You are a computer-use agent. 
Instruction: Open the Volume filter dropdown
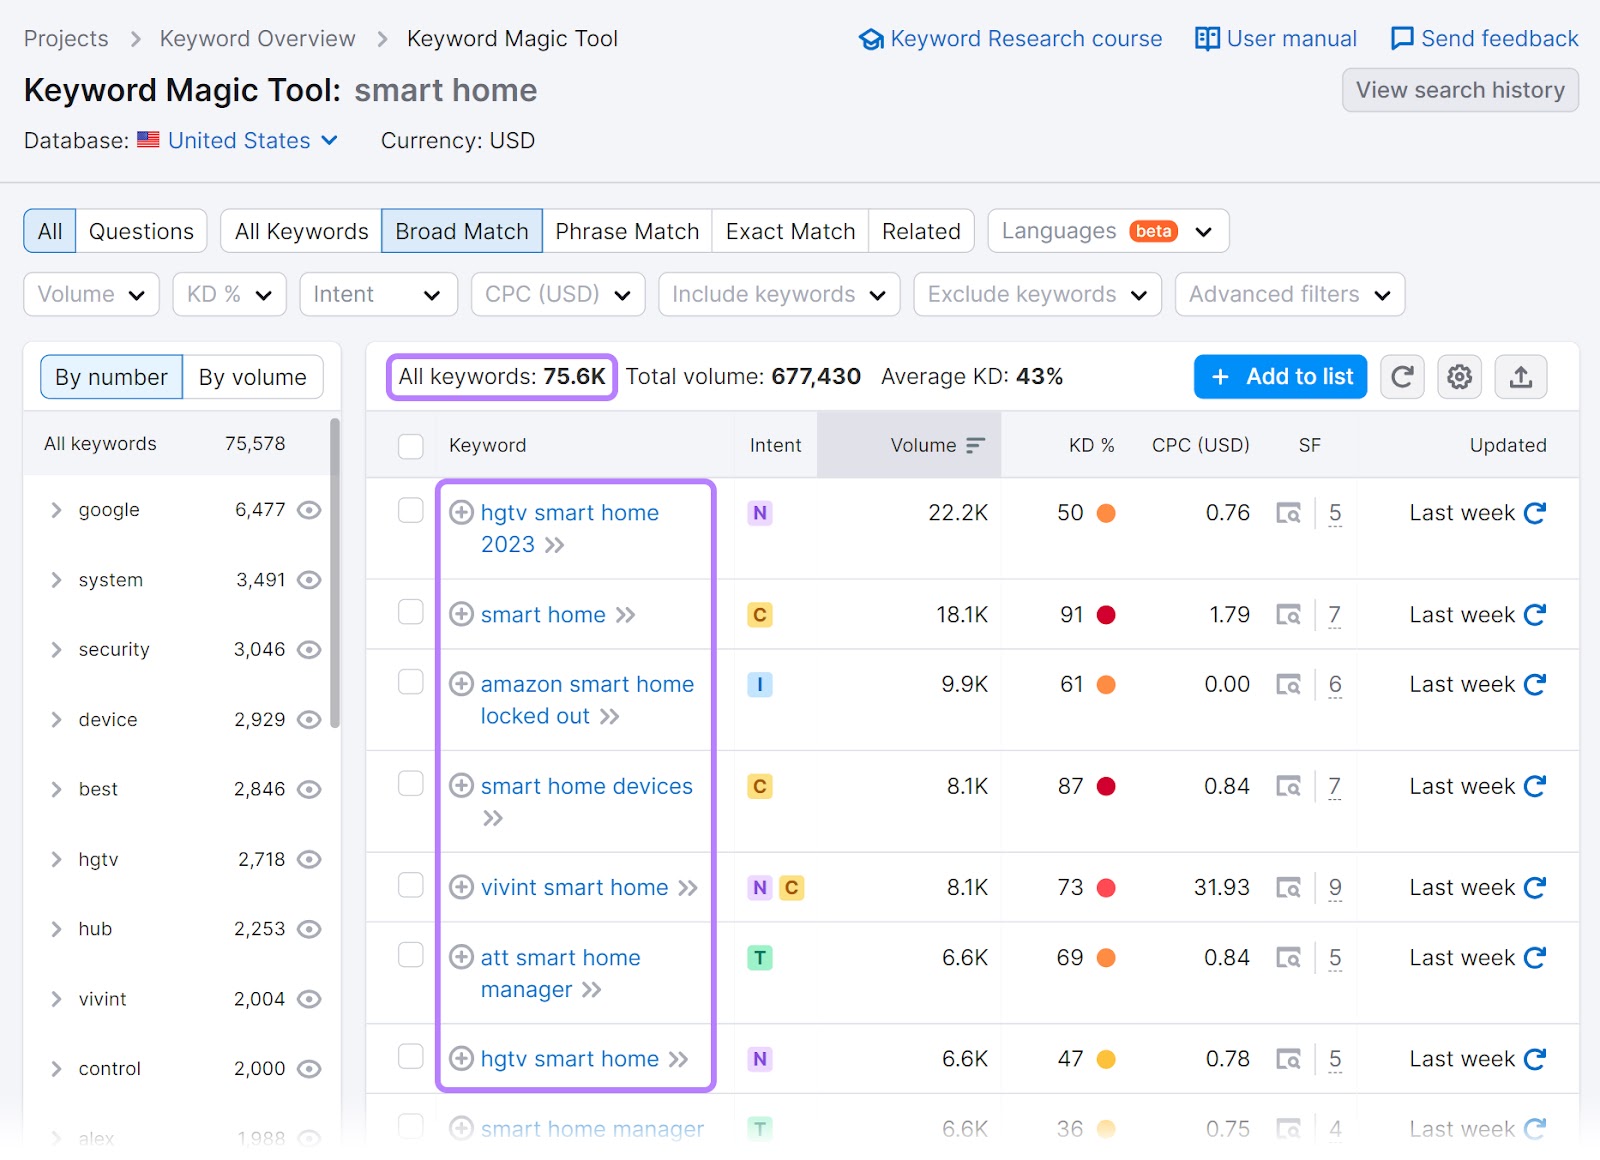pos(90,294)
